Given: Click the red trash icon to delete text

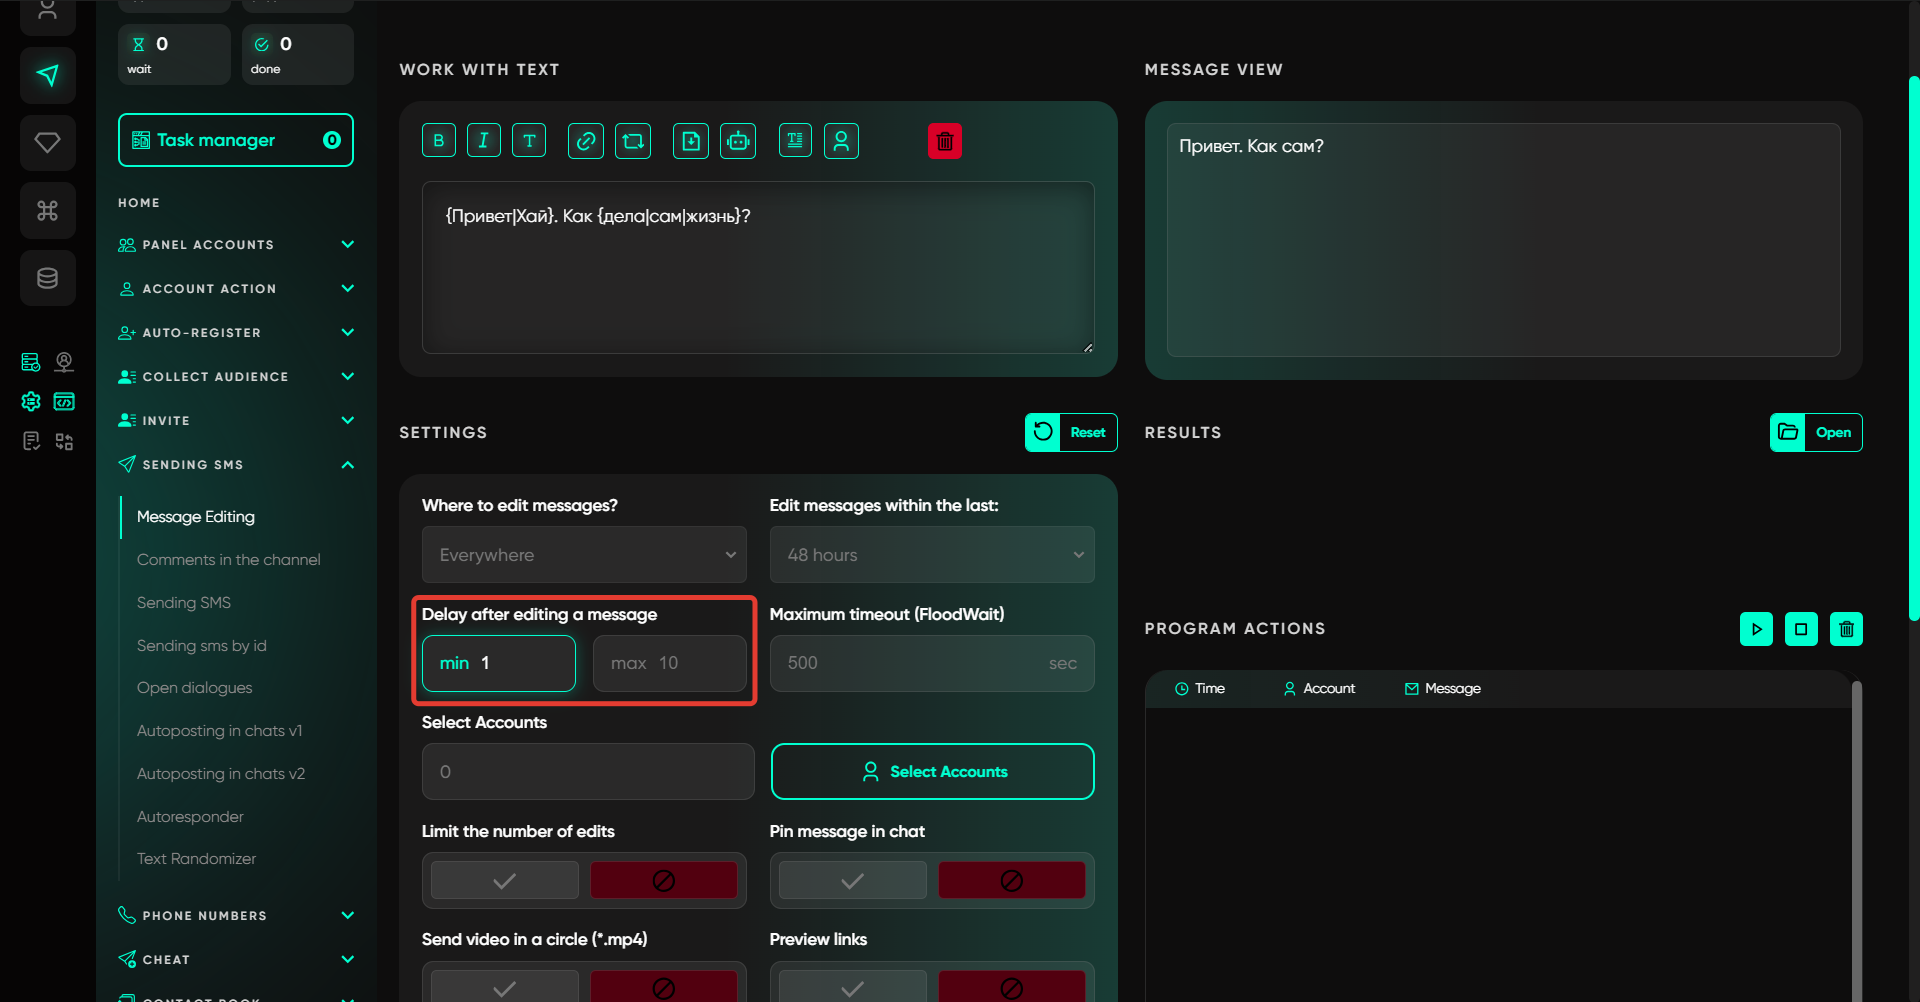Looking at the screenshot, I should 944,141.
